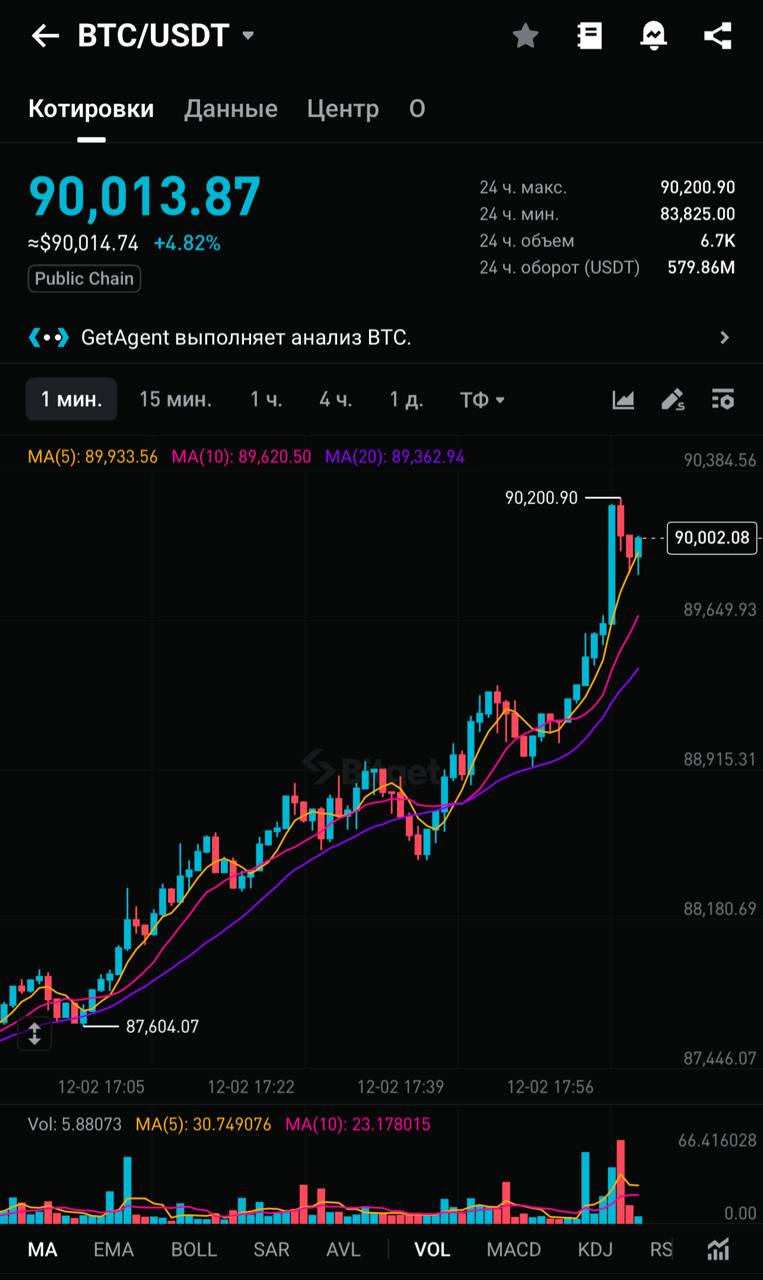The height and width of the screenshot is (1280, 763).
Task: Tap the chart expand vertical arrows icon
Action: coord(34,1034)
